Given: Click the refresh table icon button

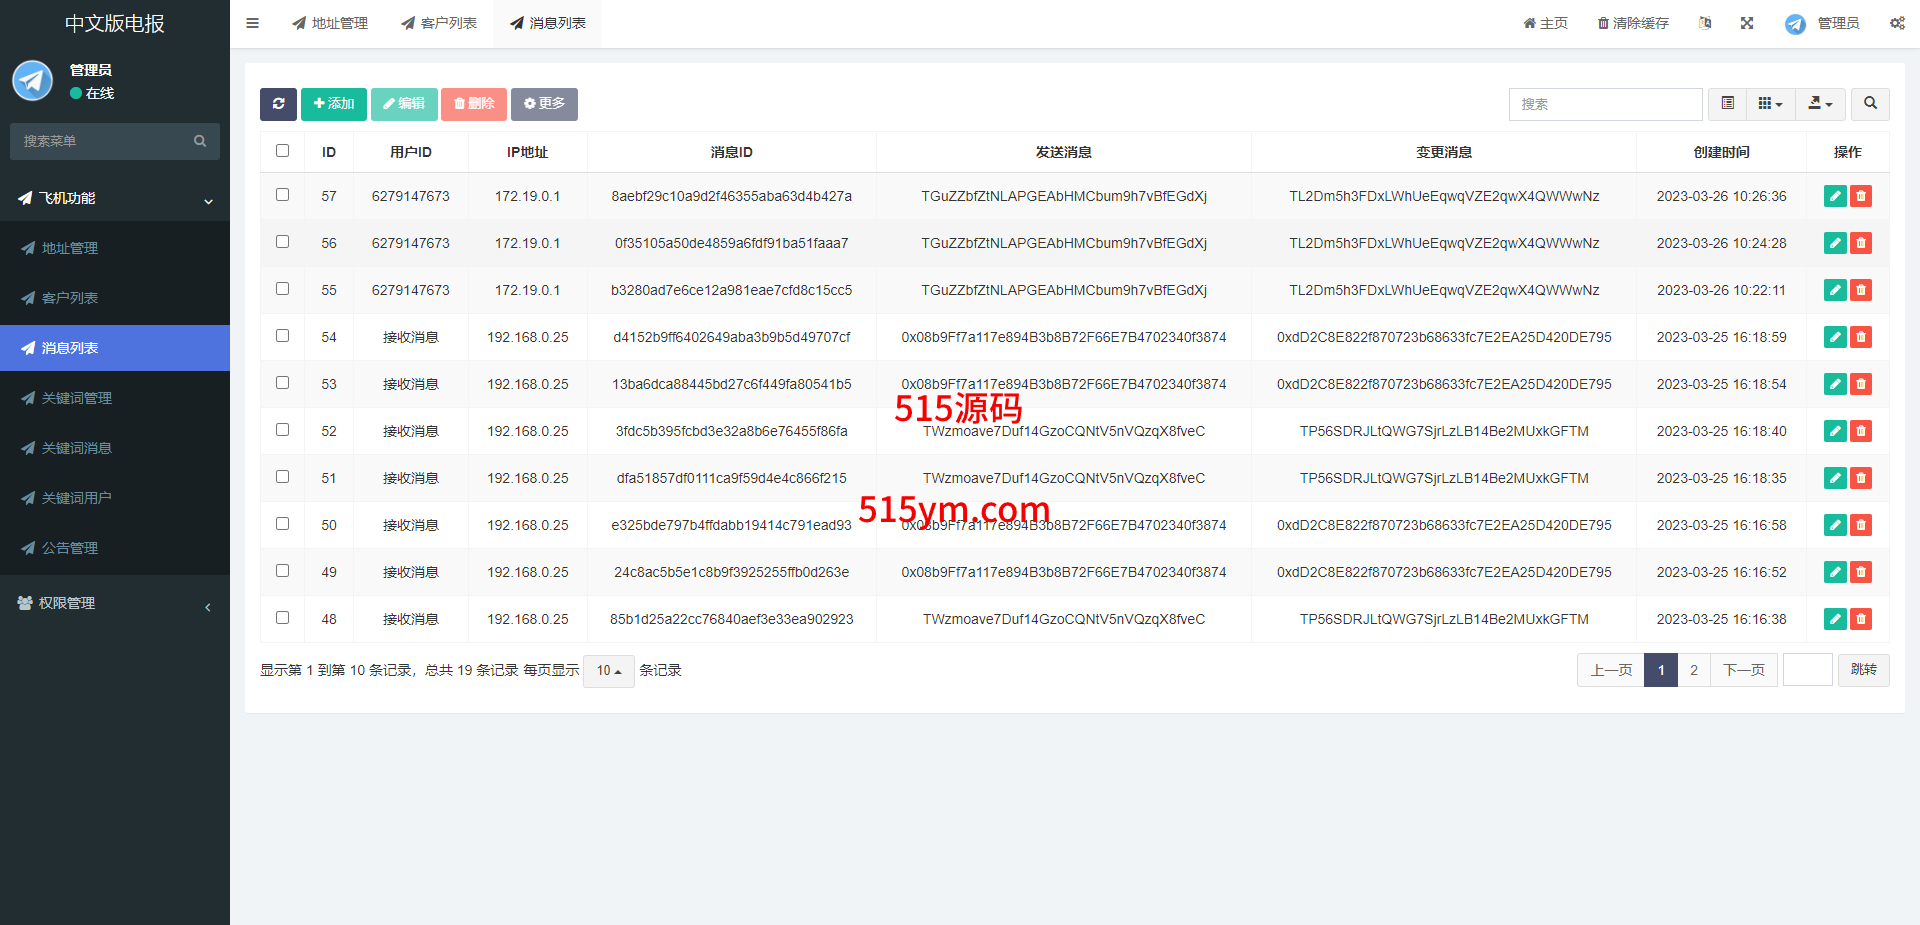Looking at the screenshot, I should pos(278,104).
